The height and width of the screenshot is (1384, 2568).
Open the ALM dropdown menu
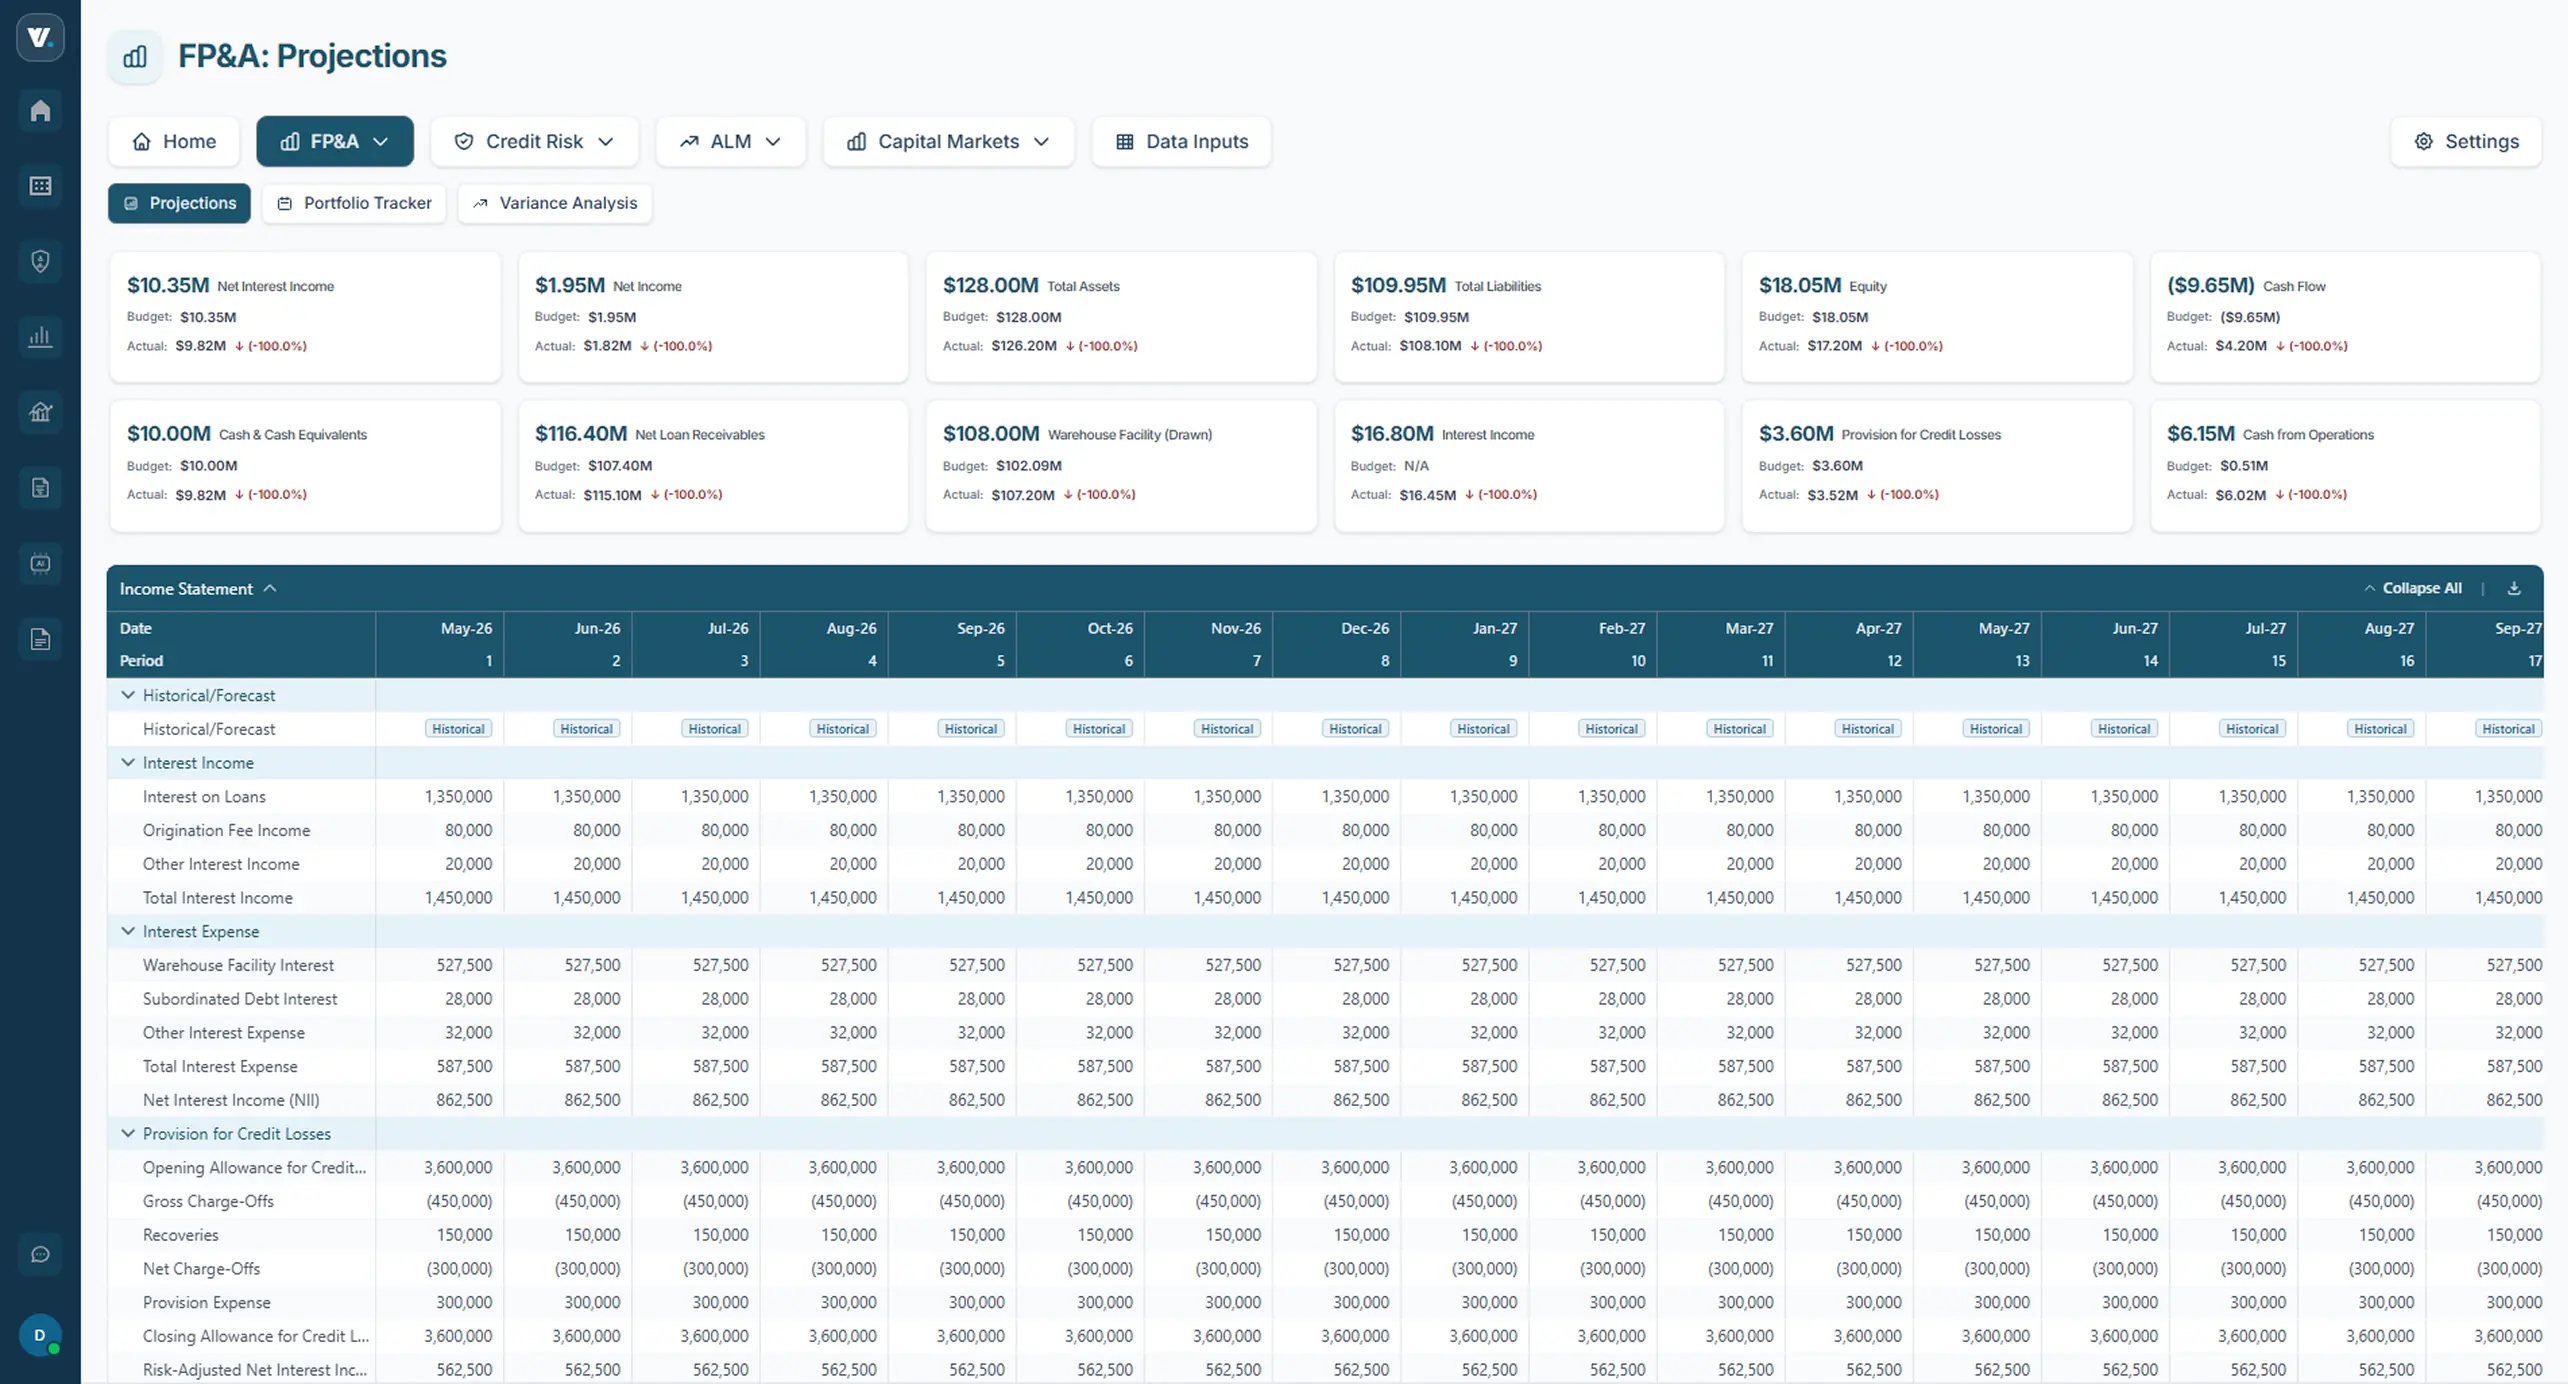[730, 141]
